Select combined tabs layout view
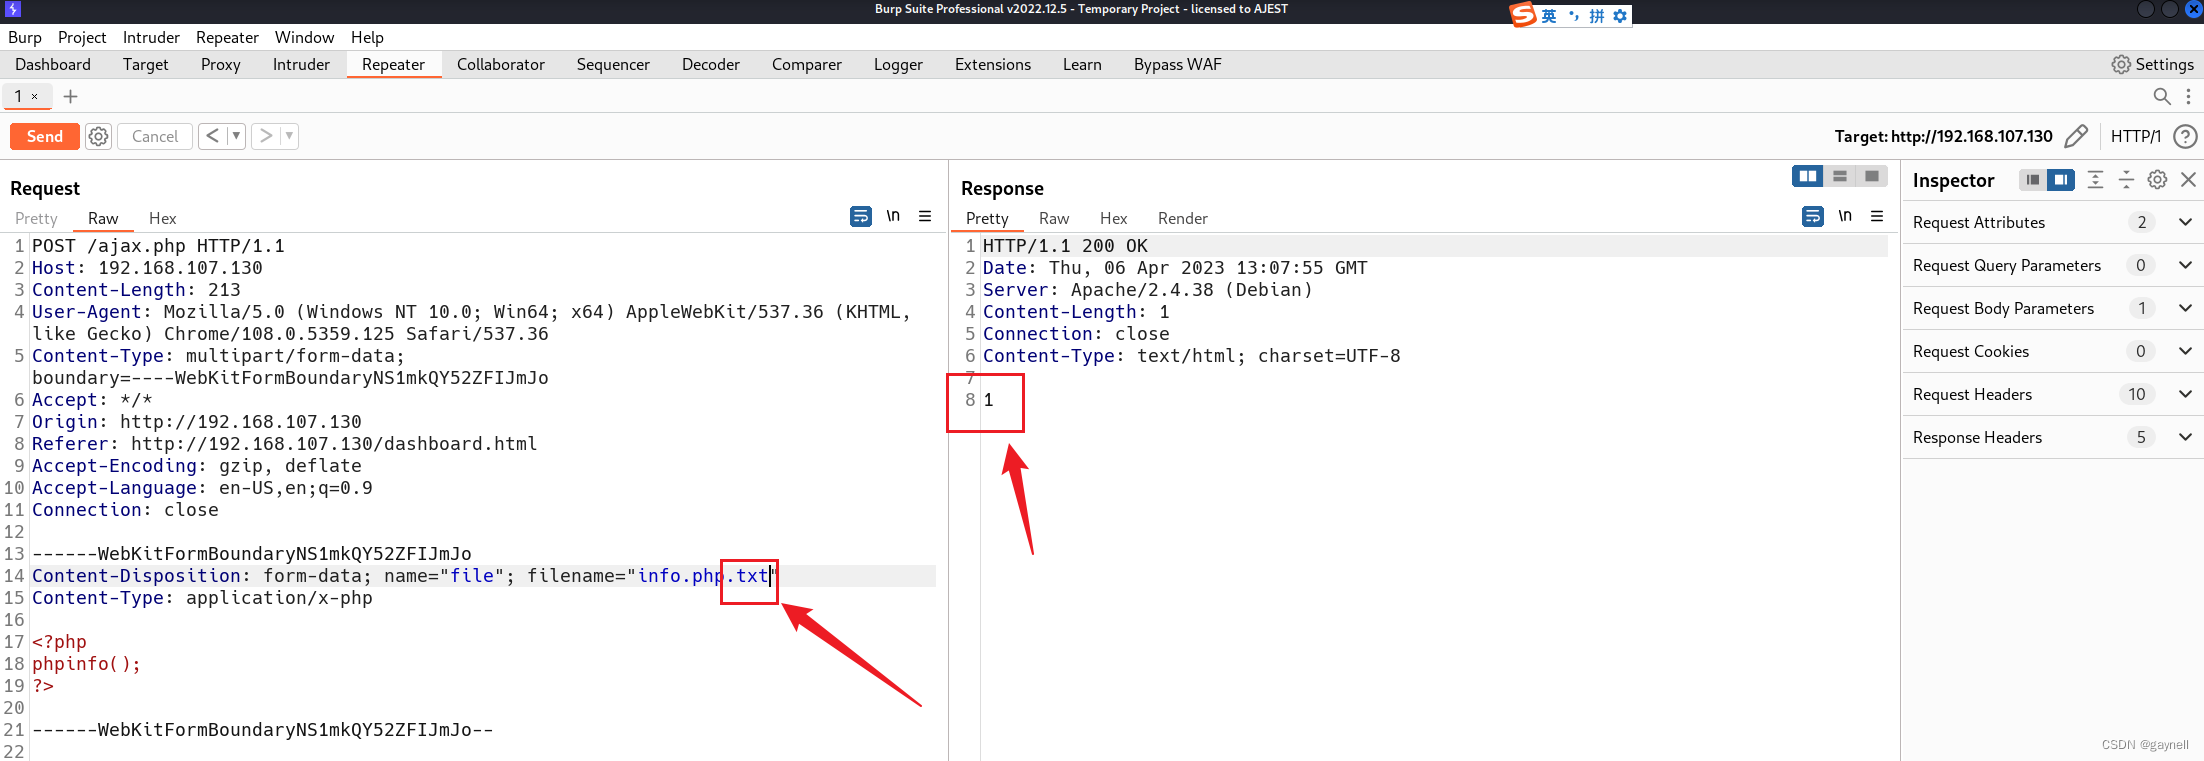This screenshot has width=2204, height=761. 1872,176
